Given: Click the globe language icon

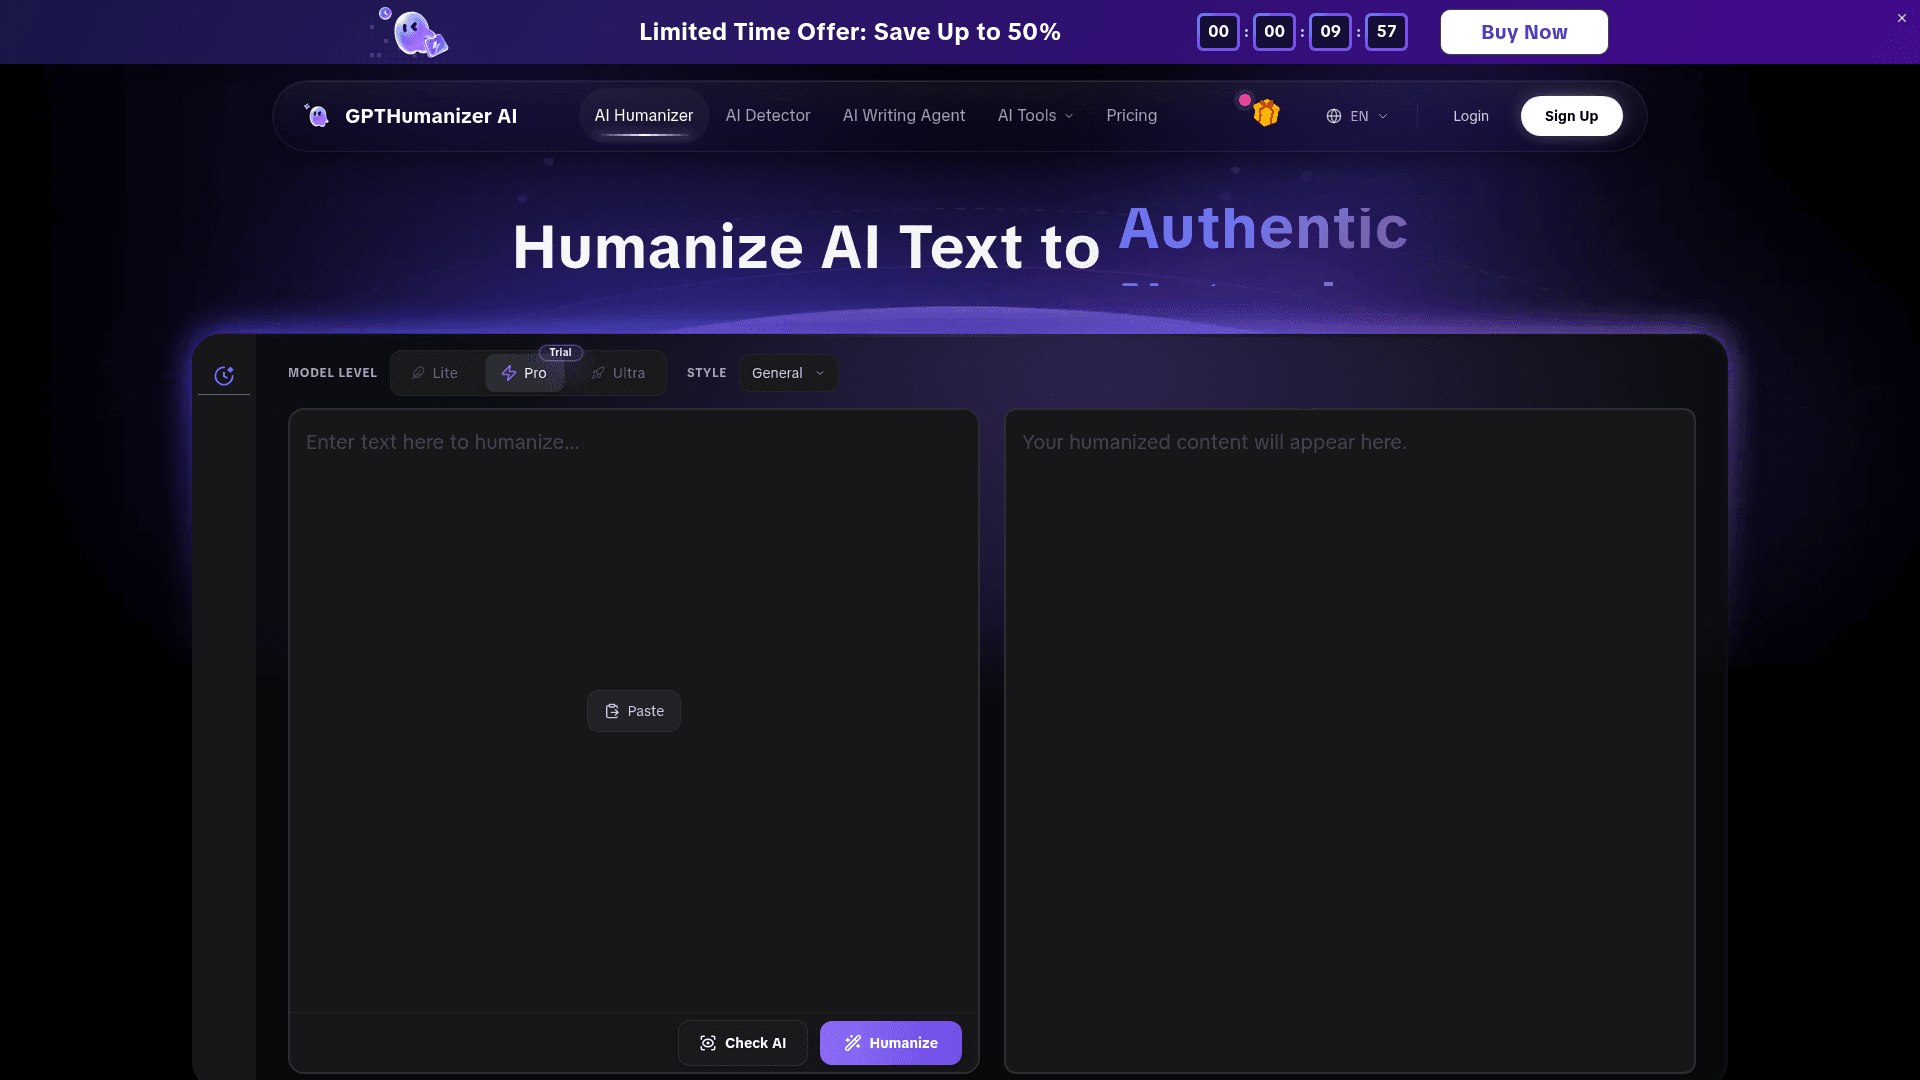Looking at the screenshot, I should point(1335,116).
